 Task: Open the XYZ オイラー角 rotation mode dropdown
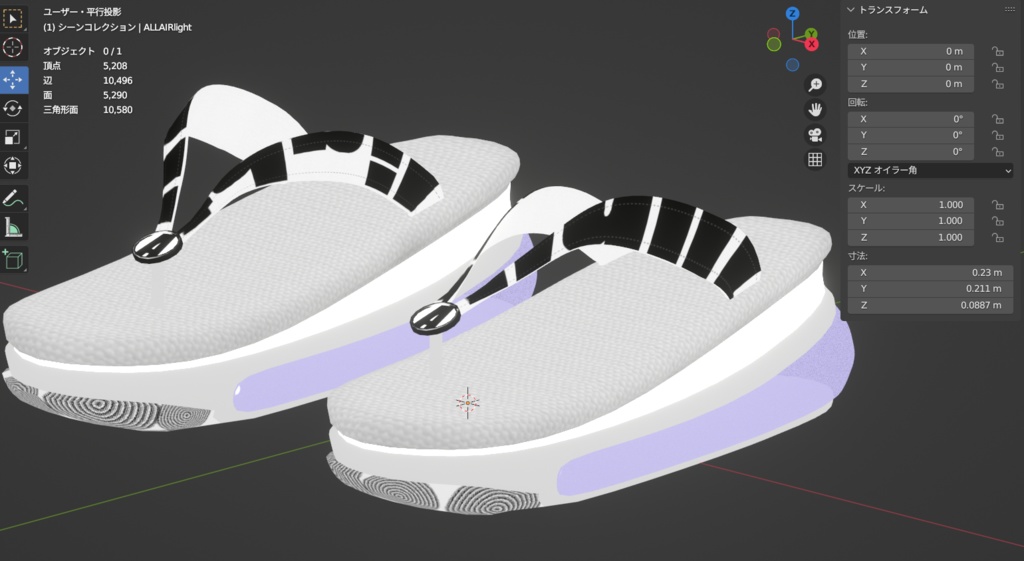click(x=930, y=170)
